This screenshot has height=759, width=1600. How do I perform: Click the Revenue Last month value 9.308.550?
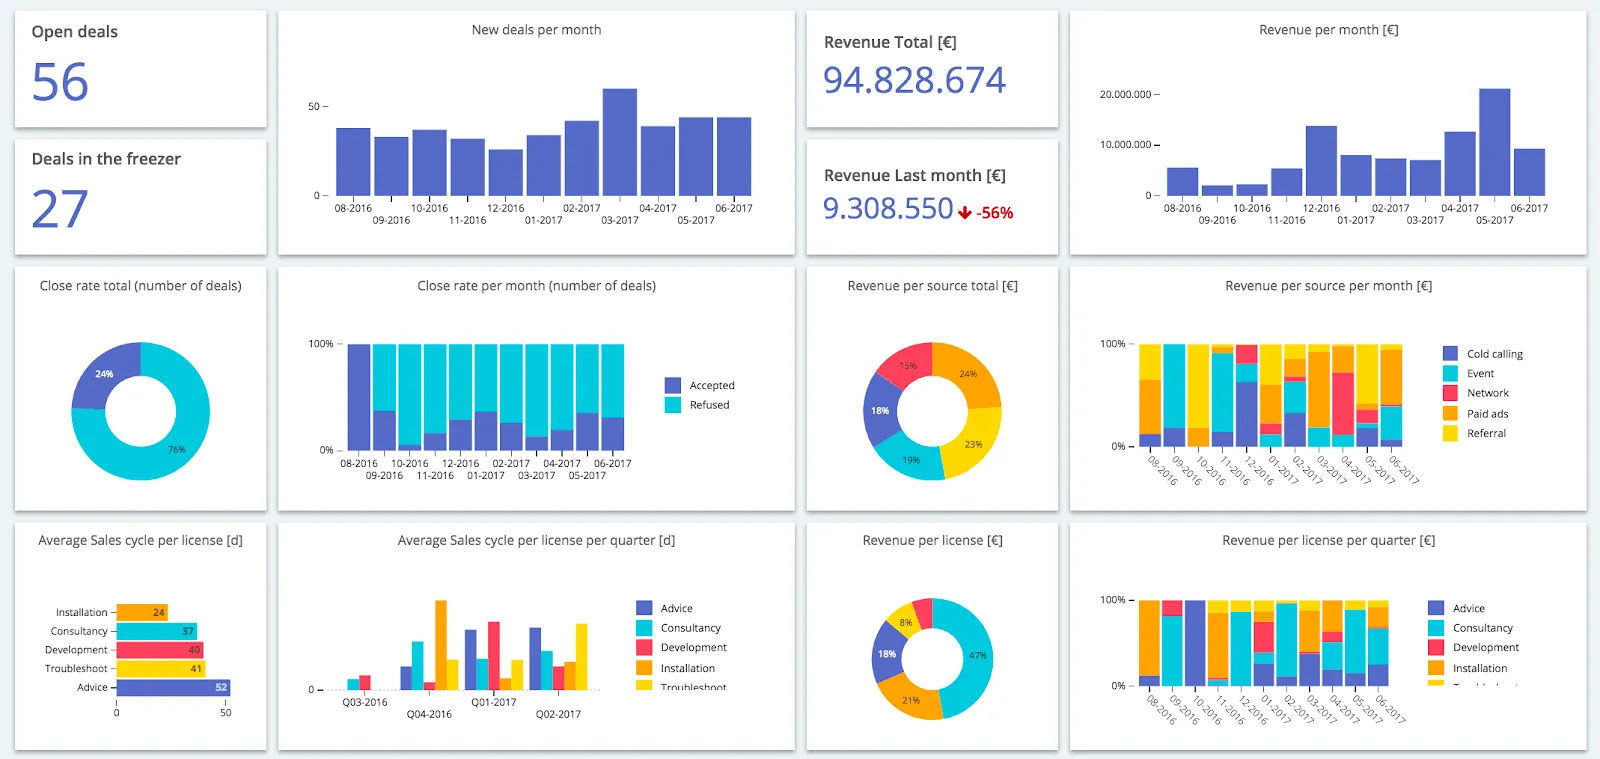coord(888,208)
